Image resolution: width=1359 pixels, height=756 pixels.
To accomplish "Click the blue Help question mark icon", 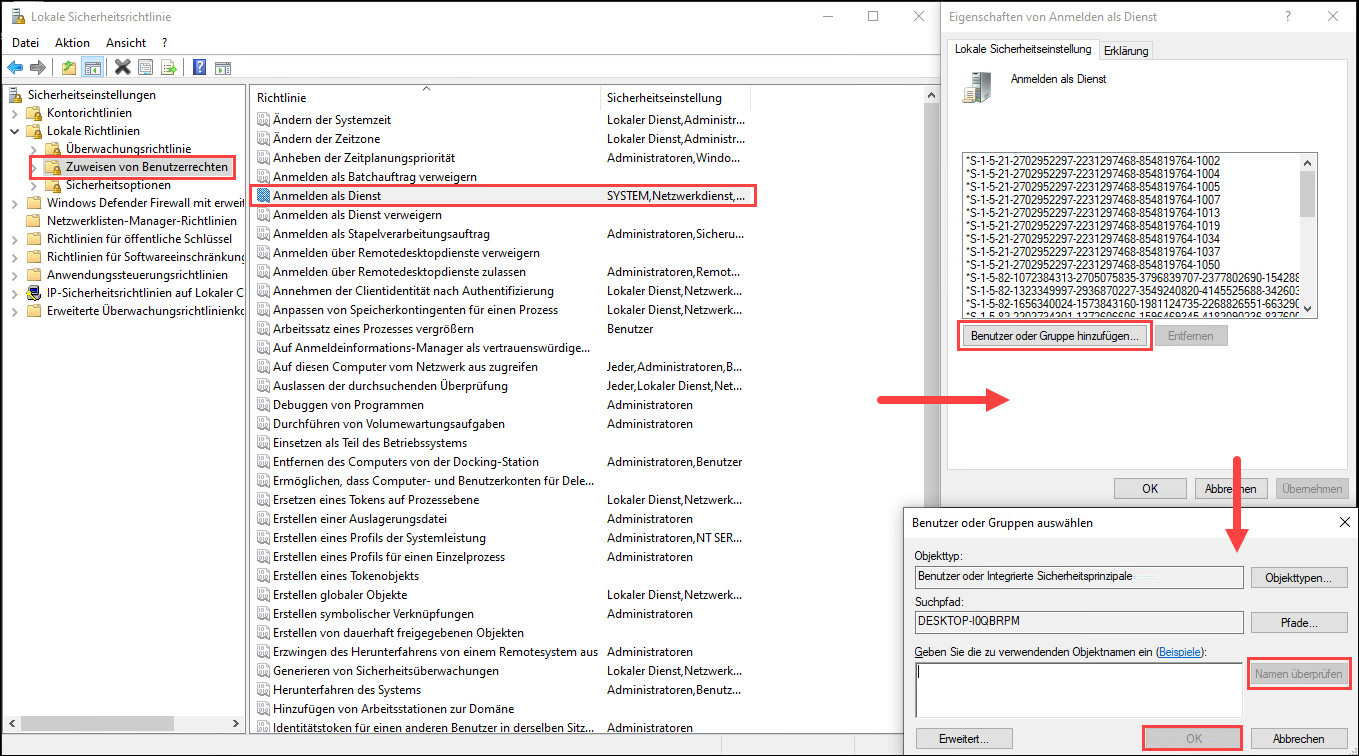I will click(200, 68).
